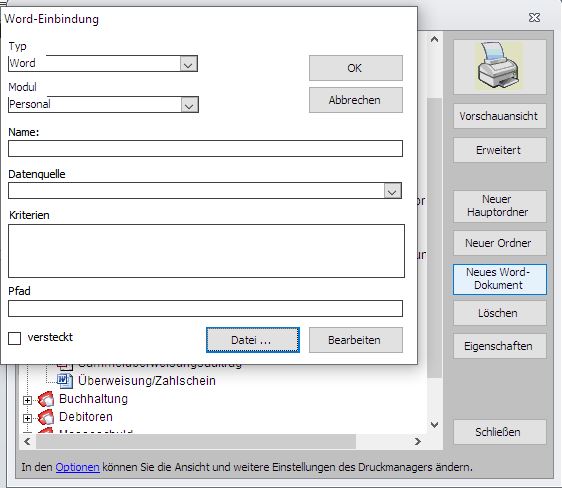
Task: Click the Neuer Ordner button
Action: tap(500, 243)
